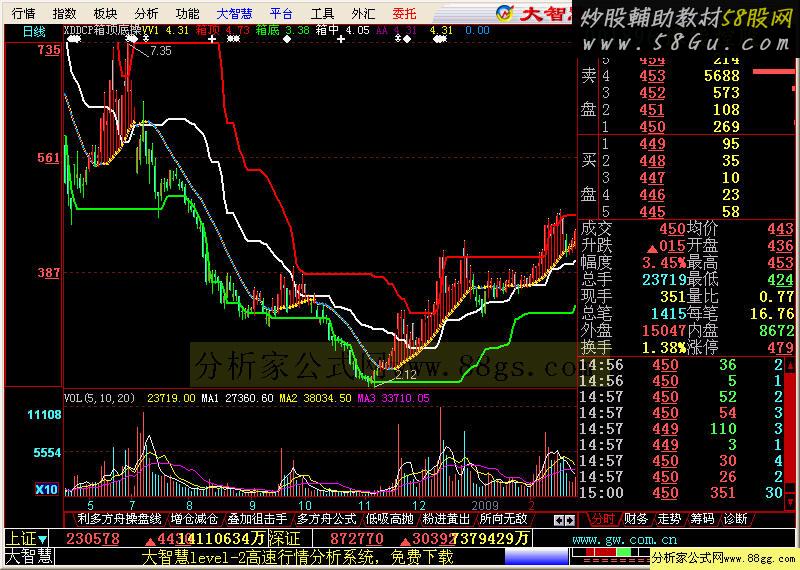Open the 指数 menu
Viewport: 800px width, 570px height.
click(64, 13)
